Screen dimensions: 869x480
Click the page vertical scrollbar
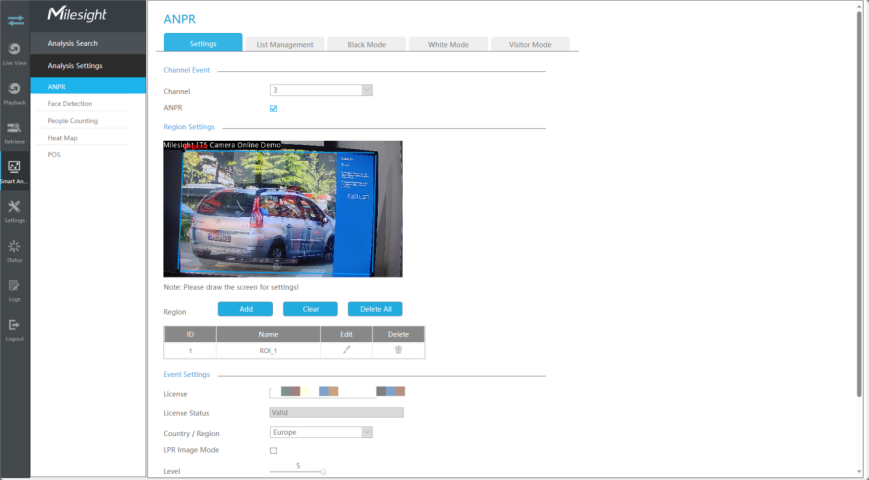click(860, 203)
